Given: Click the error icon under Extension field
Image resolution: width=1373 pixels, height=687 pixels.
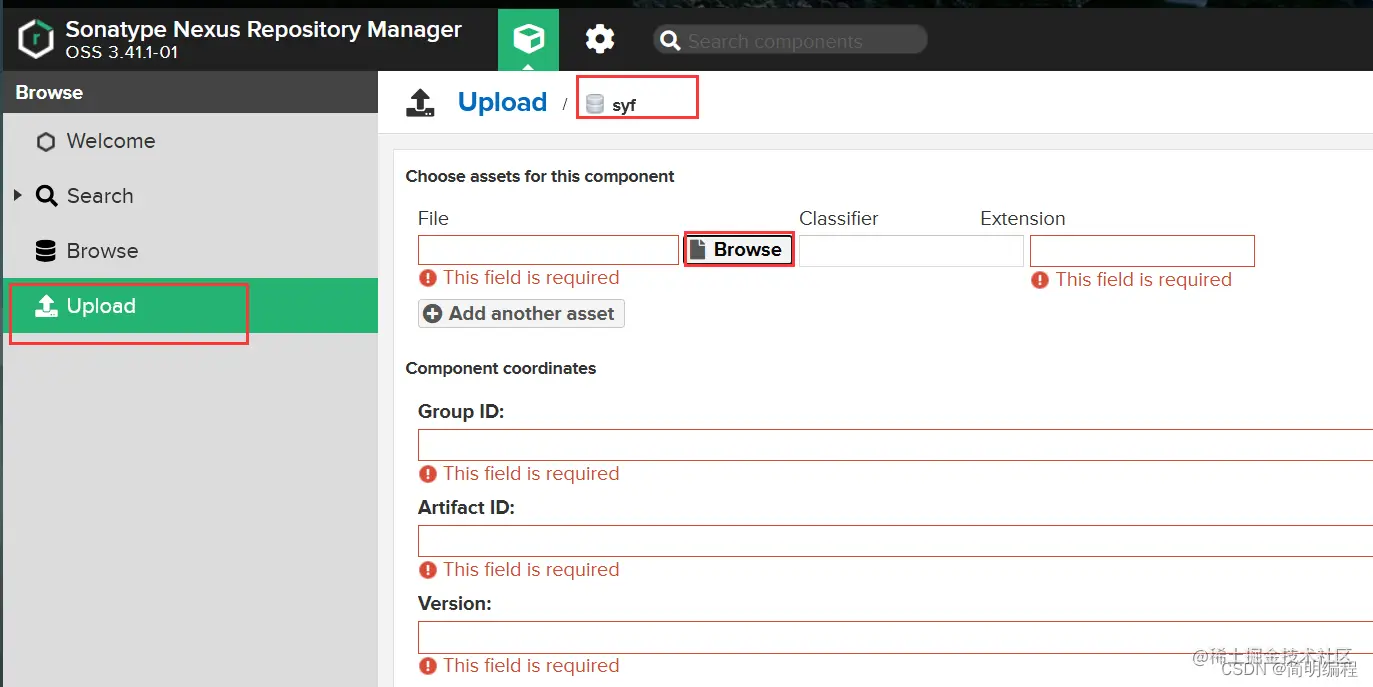Looking at the screenshot, I should 1040,280.
